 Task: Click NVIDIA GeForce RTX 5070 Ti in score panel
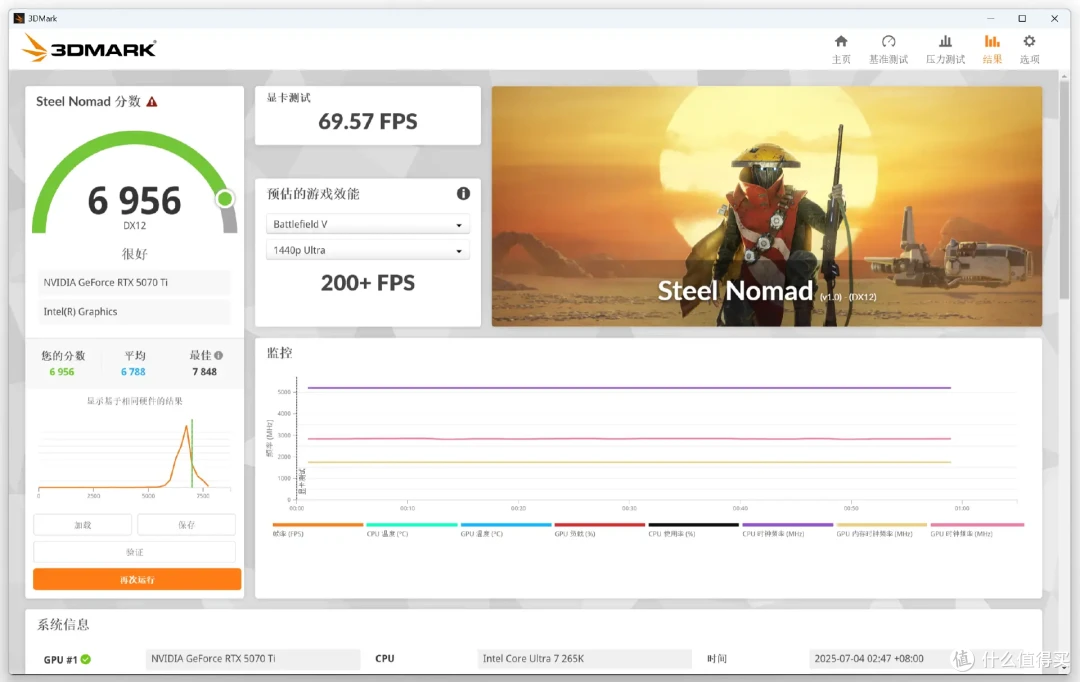(134, 282)
